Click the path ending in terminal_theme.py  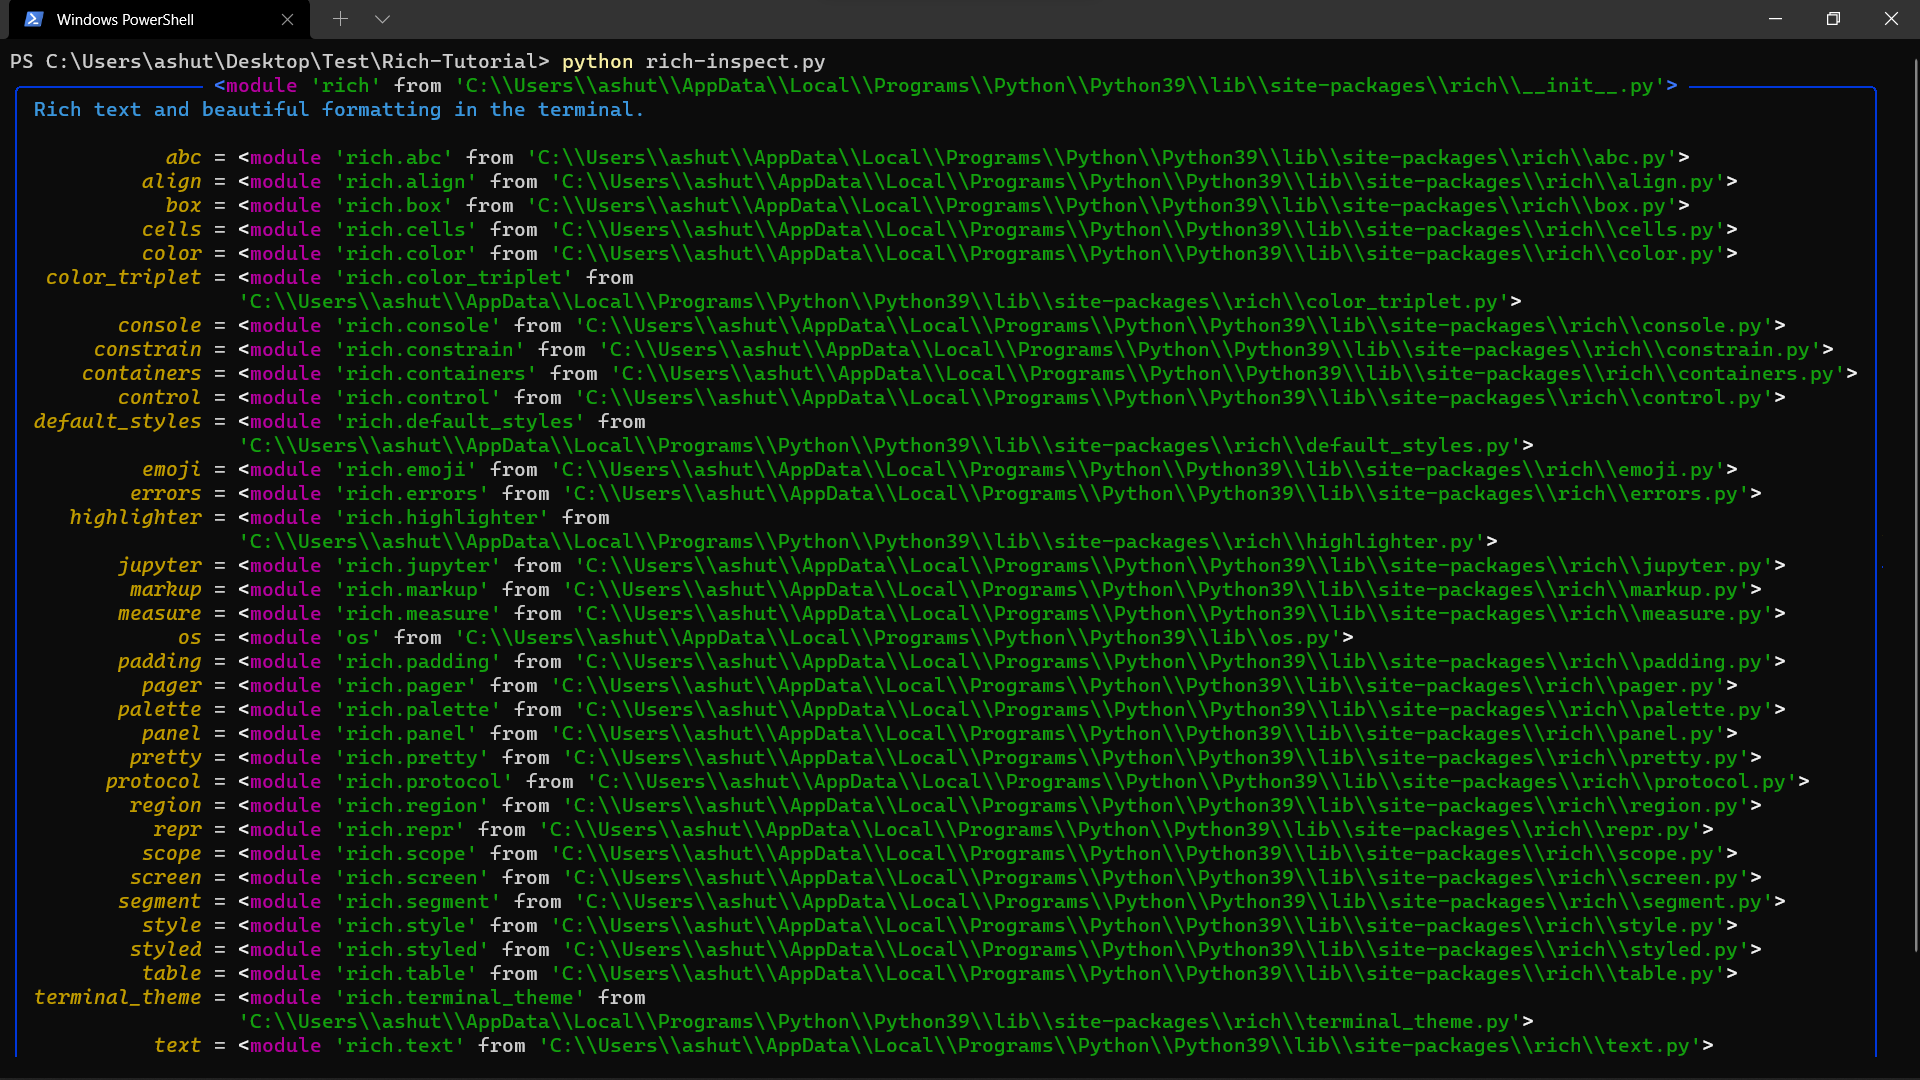(880, 1022)
